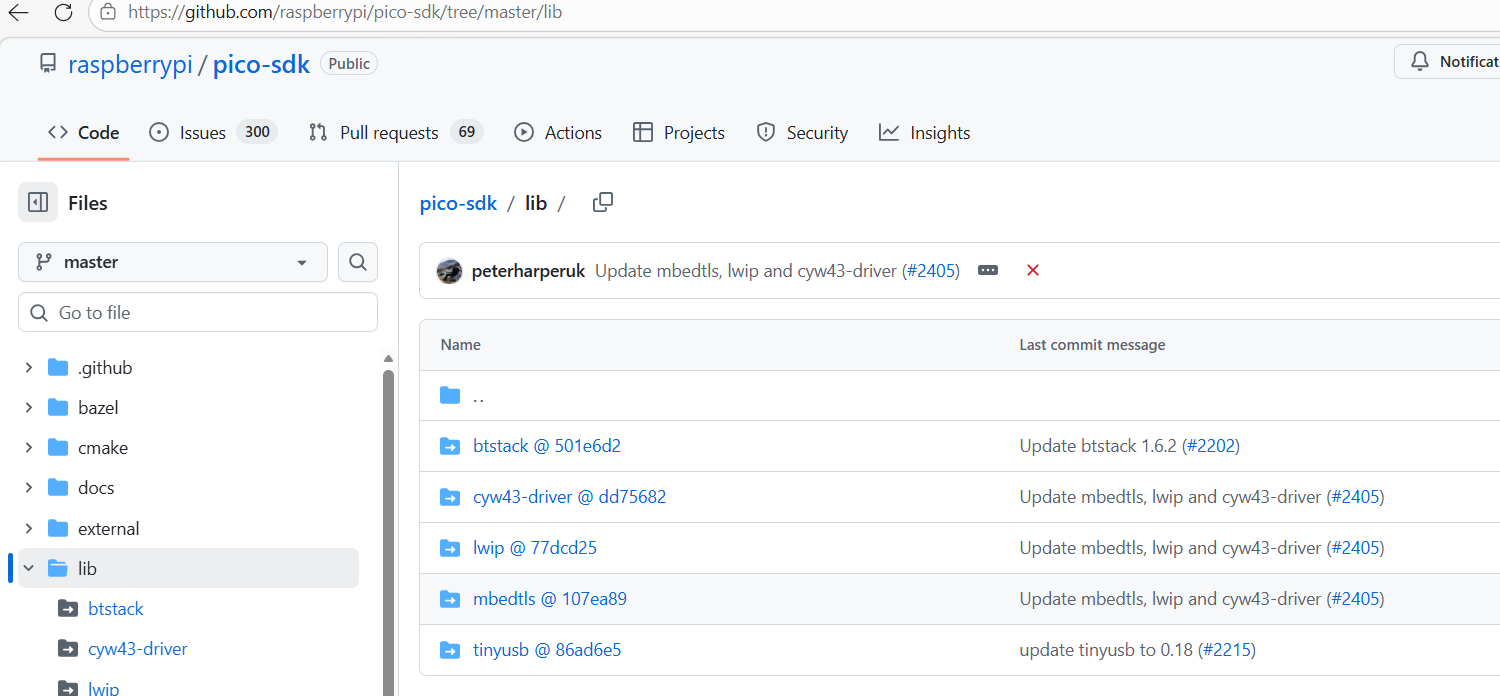Open the Actions tab

(x=558, y=133)
